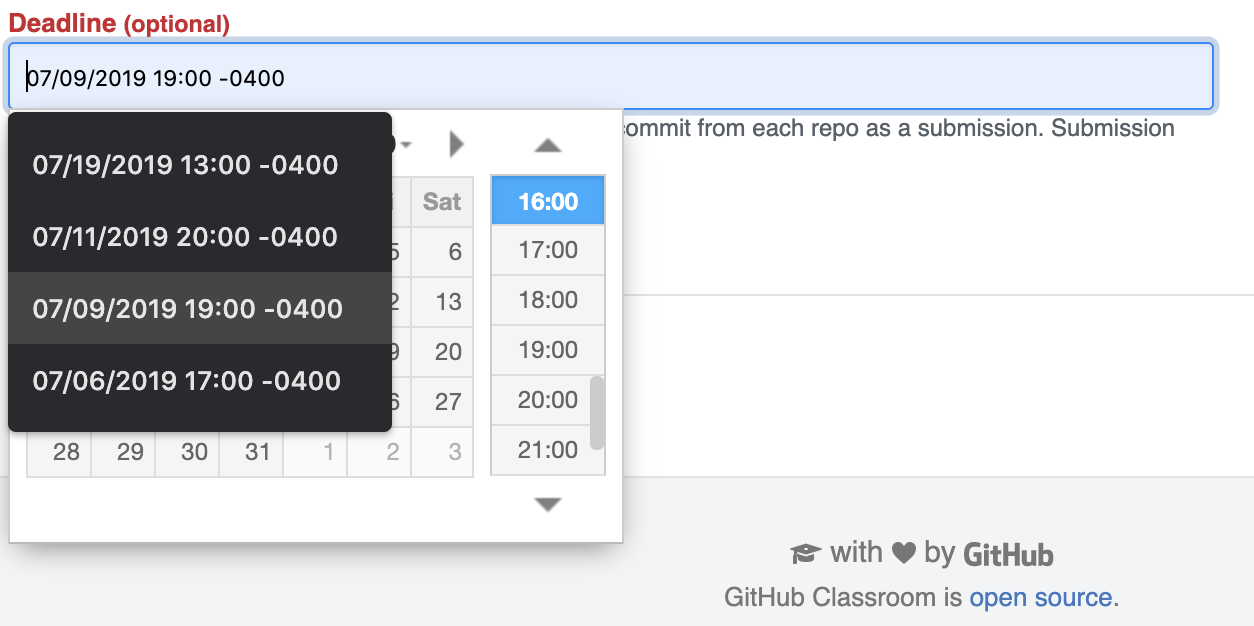Click the up arrow above the time list
Viewport: 1254px width, 626px height.
click(x=547, y=145)
